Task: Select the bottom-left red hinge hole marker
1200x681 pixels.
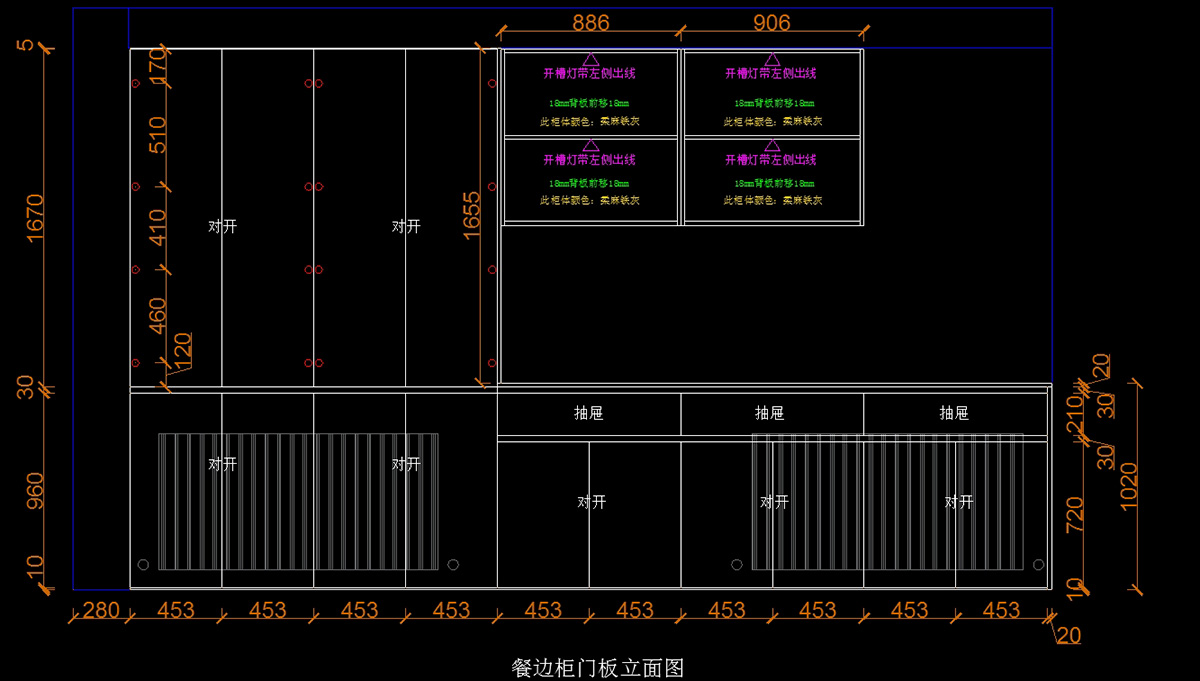Action: 135,362
